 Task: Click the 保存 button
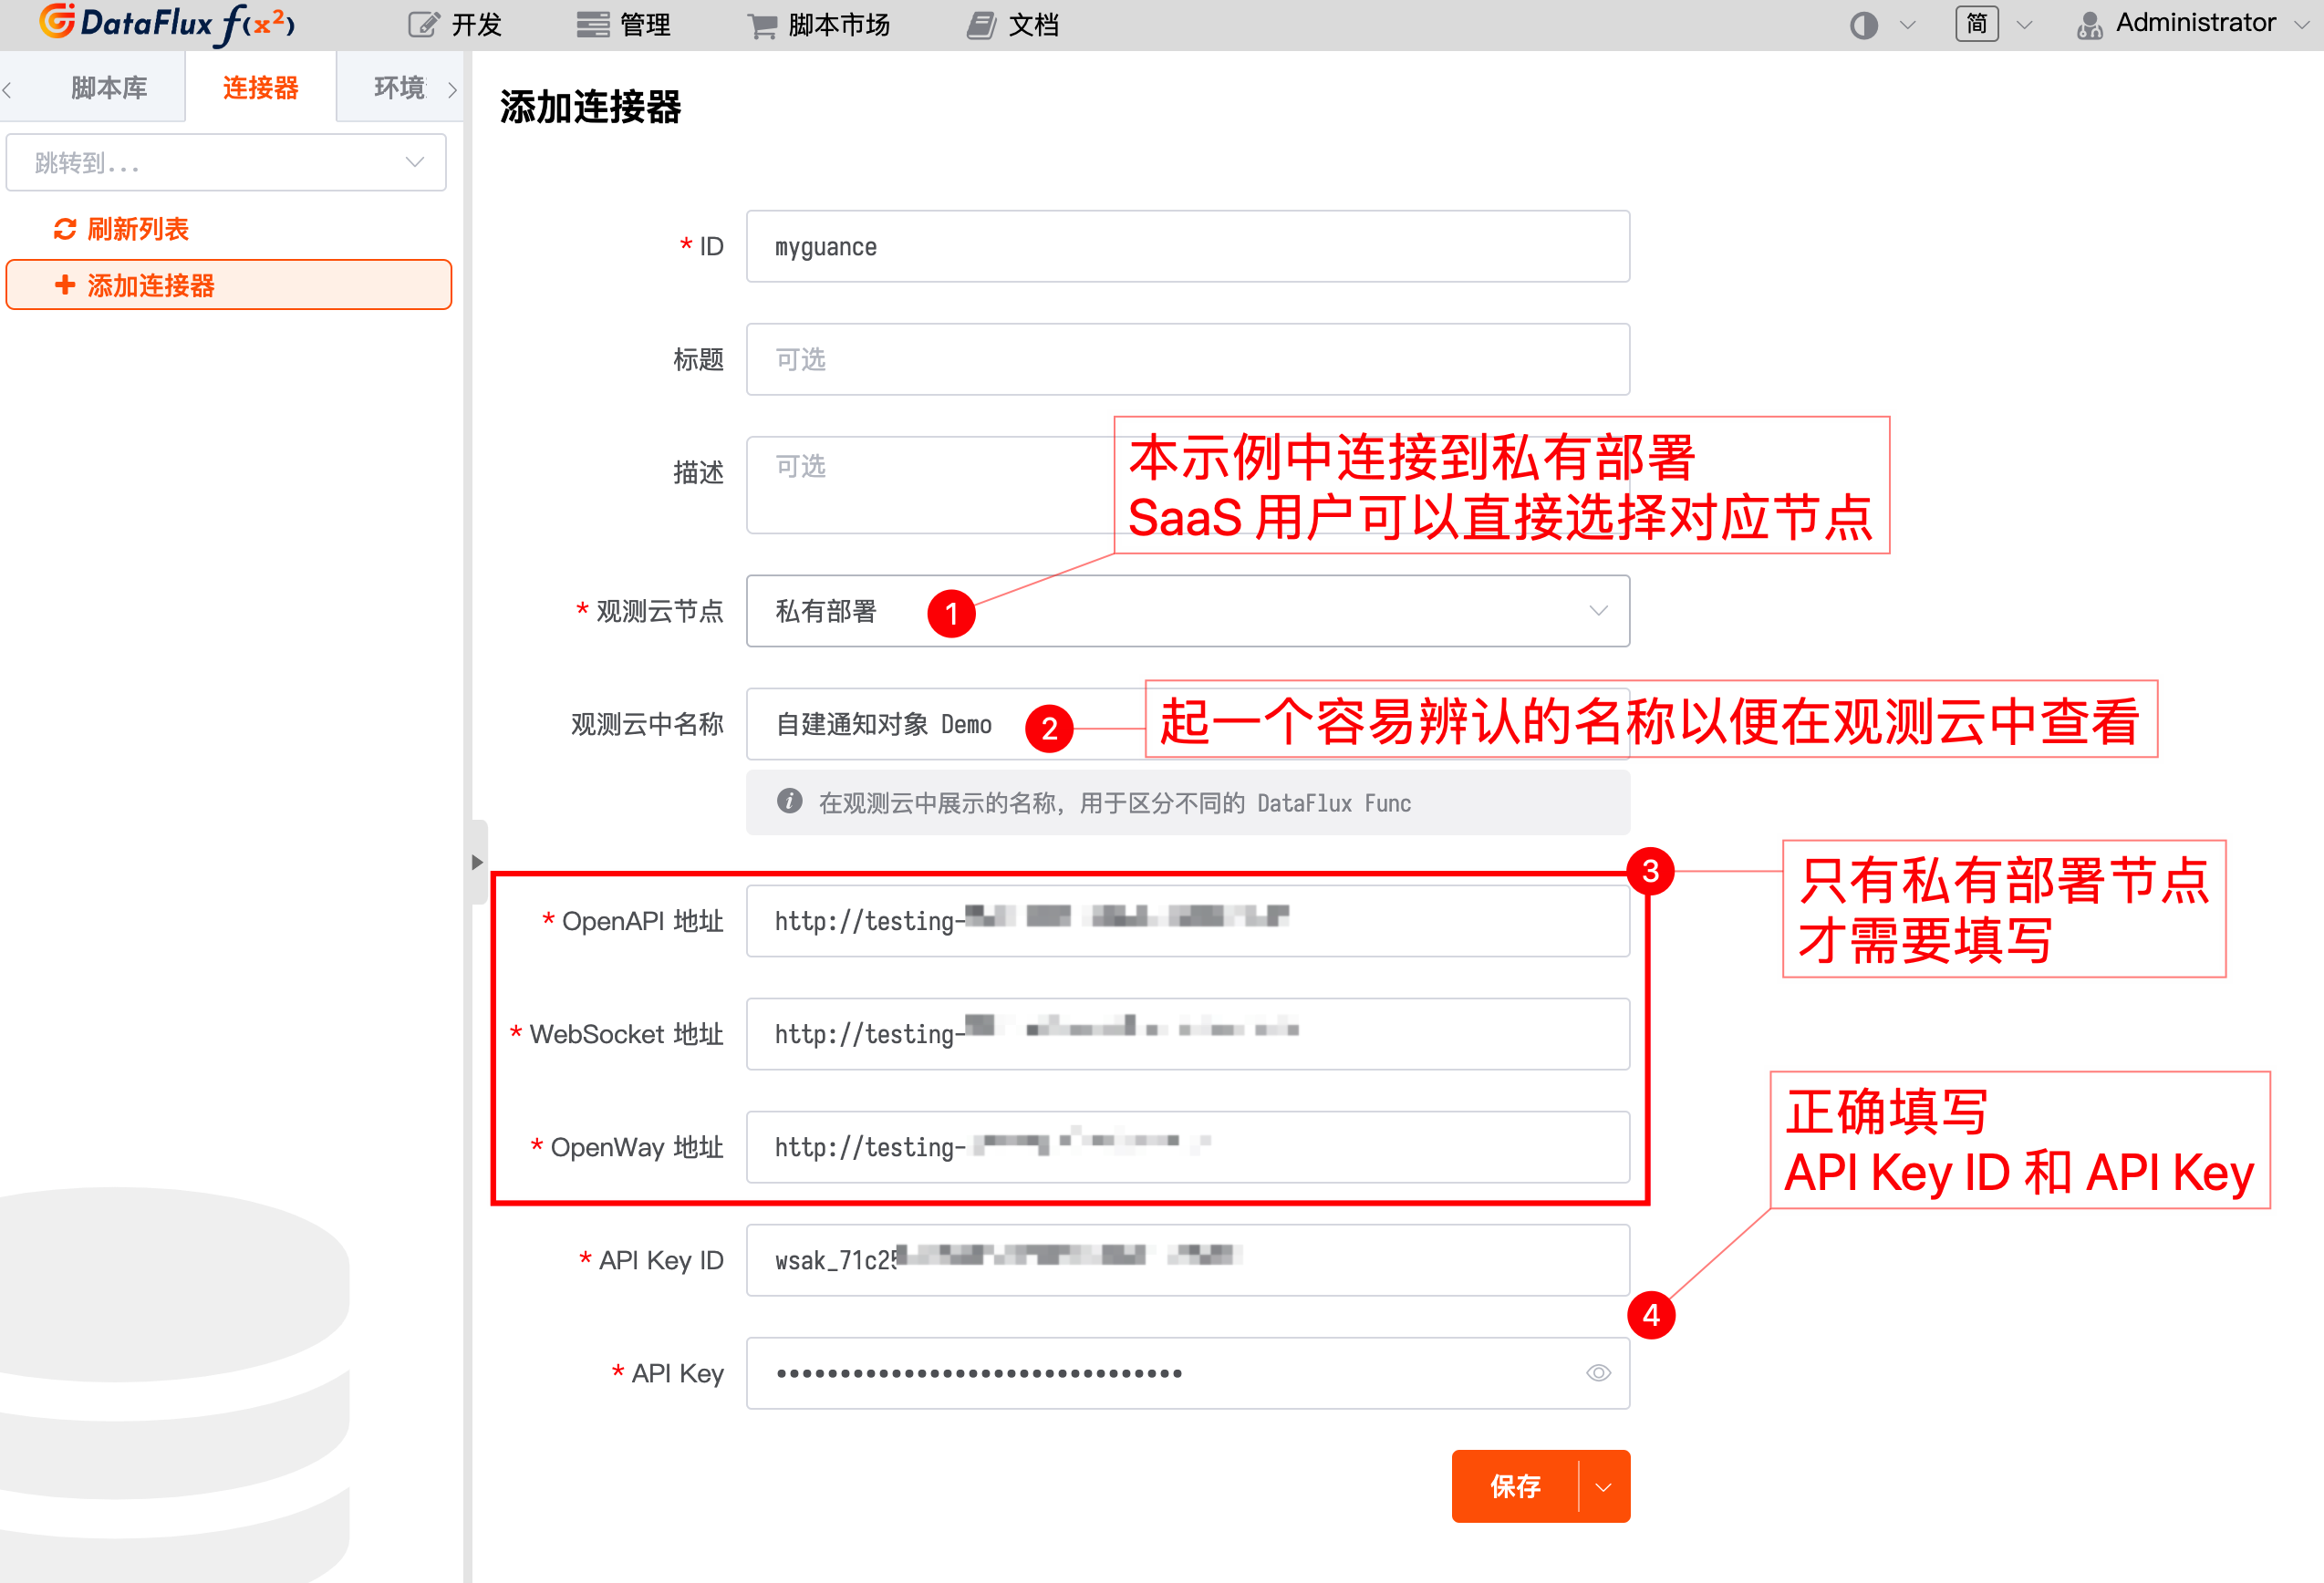[x=1515, y=1486]
